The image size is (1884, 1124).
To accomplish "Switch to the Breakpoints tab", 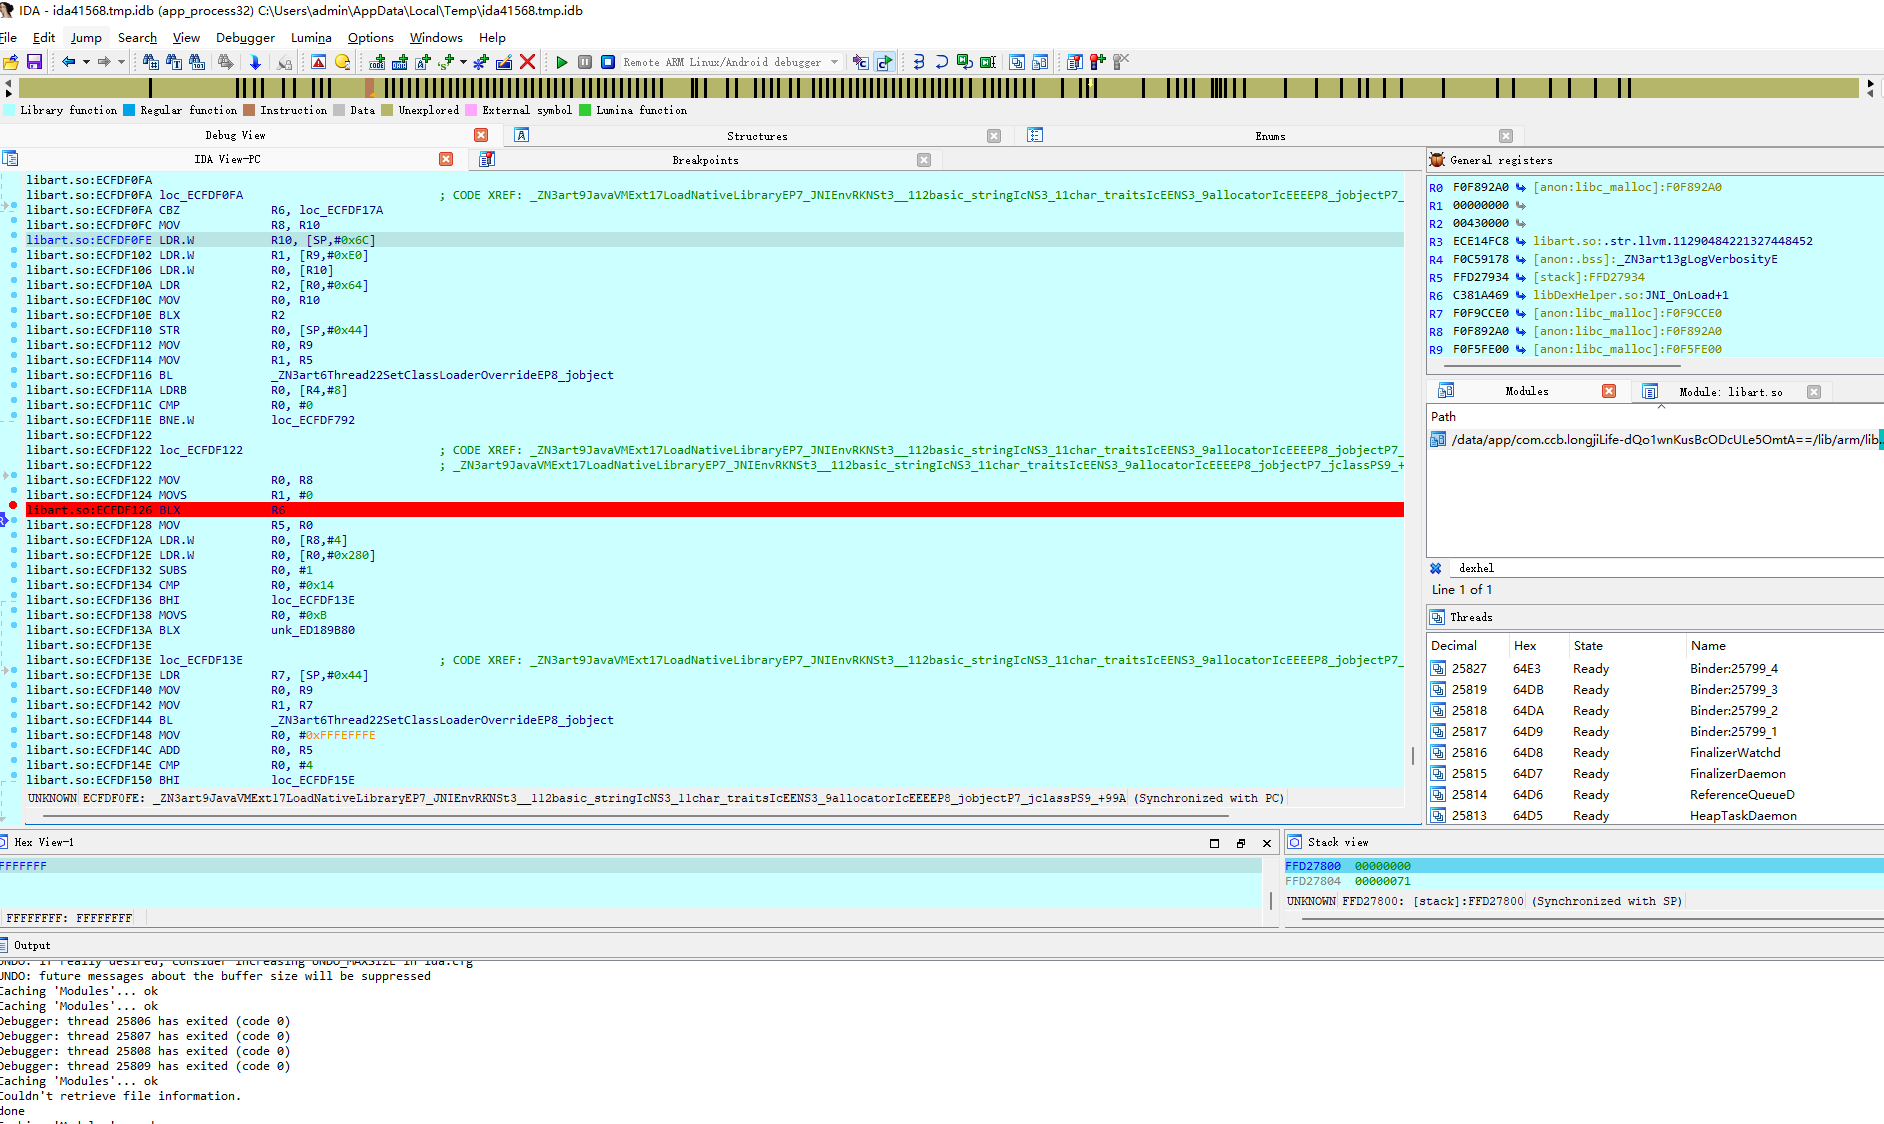I will [705, 160].
